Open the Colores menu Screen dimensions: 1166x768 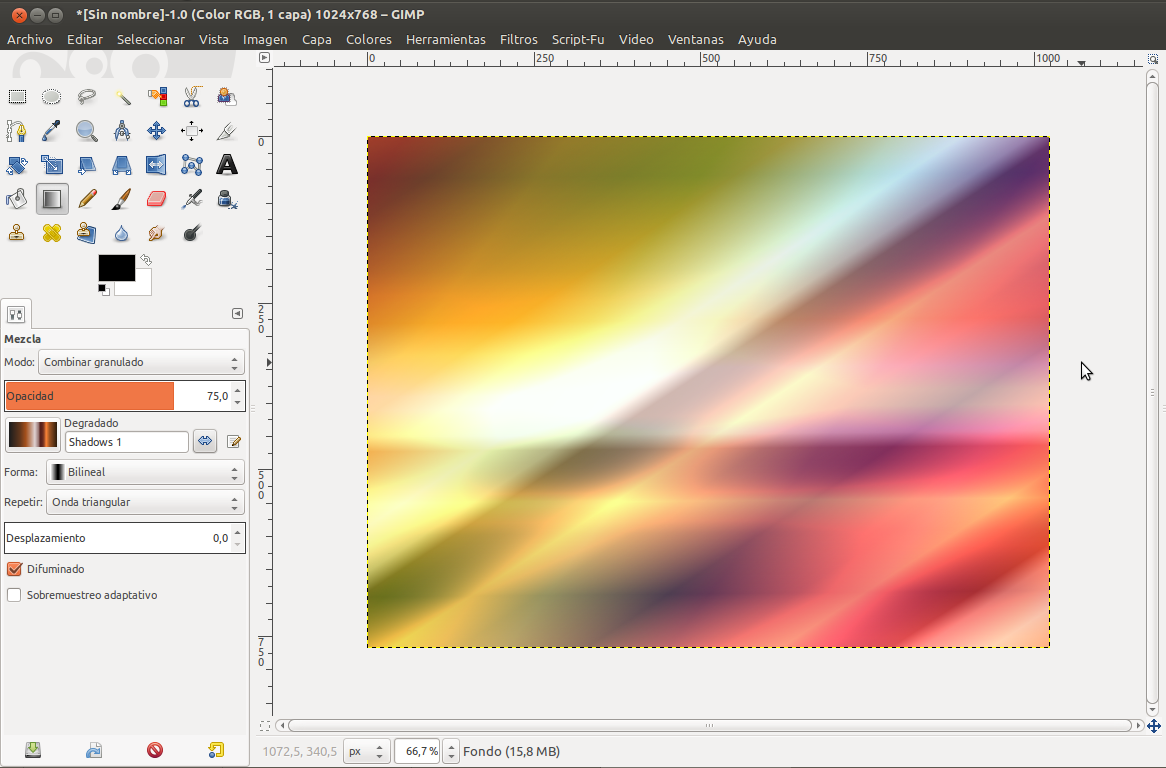click(x=368, y=39)
